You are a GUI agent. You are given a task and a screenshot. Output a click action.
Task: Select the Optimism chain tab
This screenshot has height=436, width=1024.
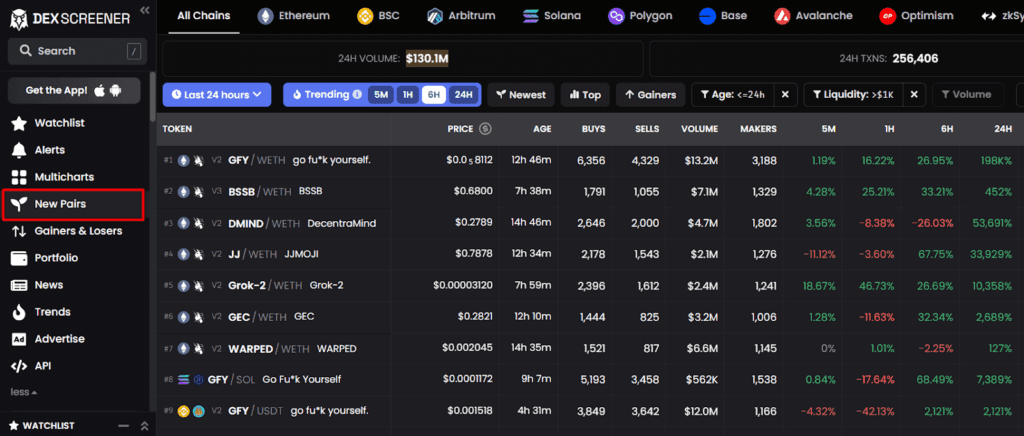pos(916,16)
